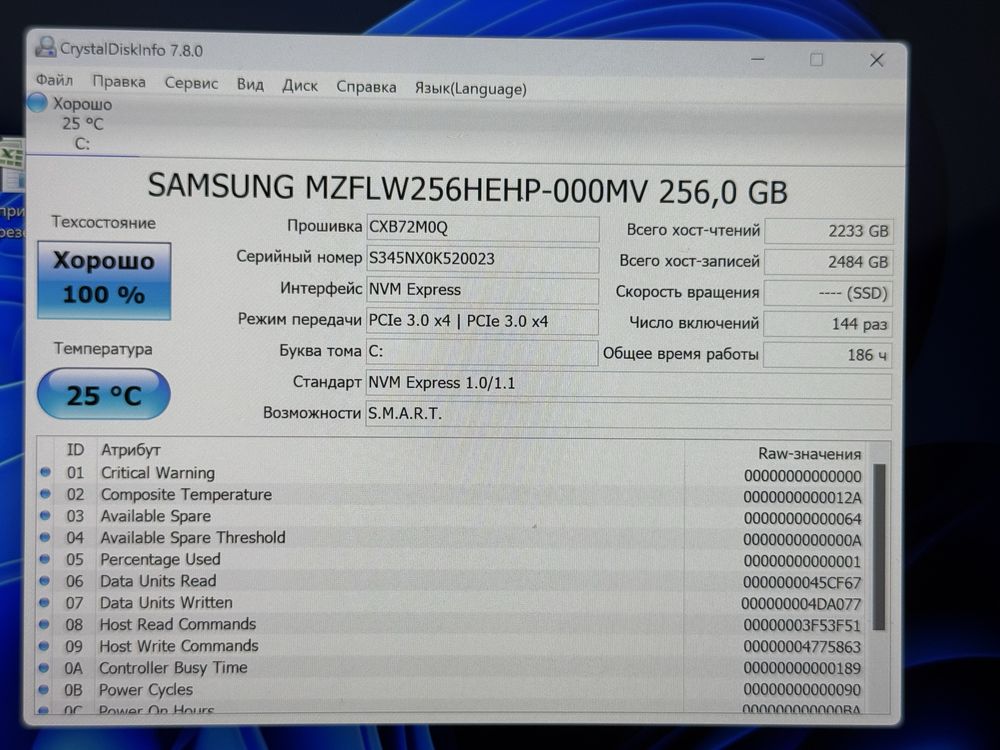This screenshot has width=1000, height=750.
Task: Click the CrystalDiskInfo title bar app icon
Action: [45, 47]
